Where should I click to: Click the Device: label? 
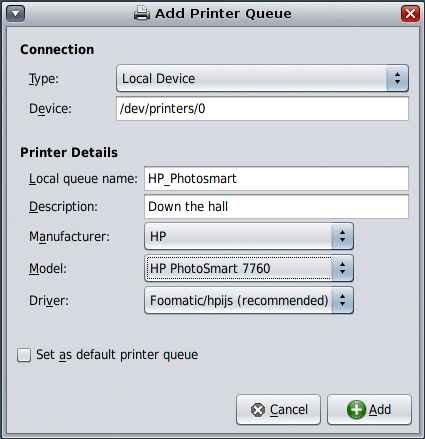[50, 109]
